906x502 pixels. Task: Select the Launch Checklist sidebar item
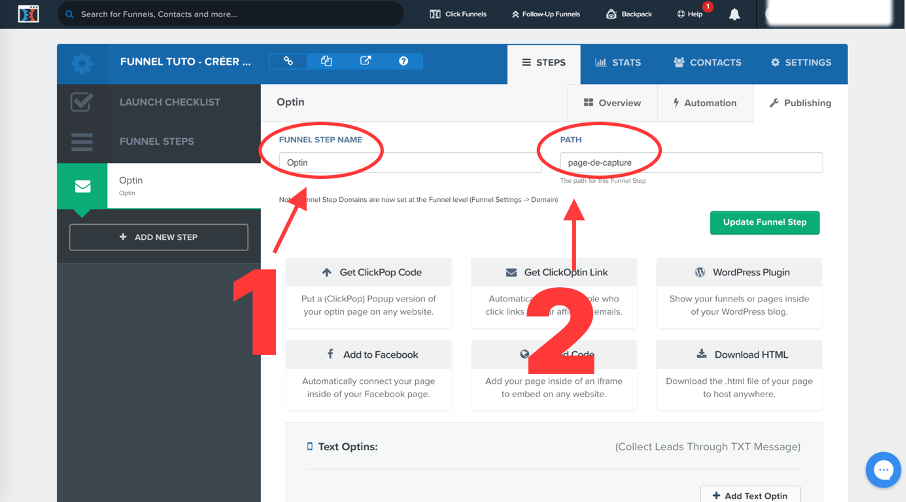(x=159, y=102)
